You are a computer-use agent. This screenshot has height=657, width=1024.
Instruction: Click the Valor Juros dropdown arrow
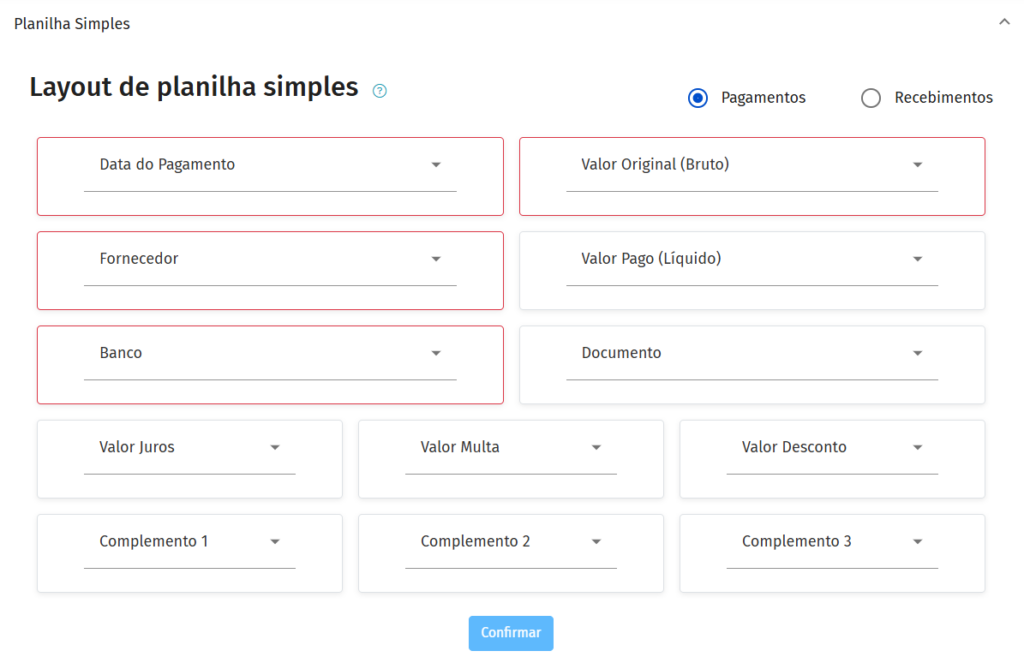(275, 447)
